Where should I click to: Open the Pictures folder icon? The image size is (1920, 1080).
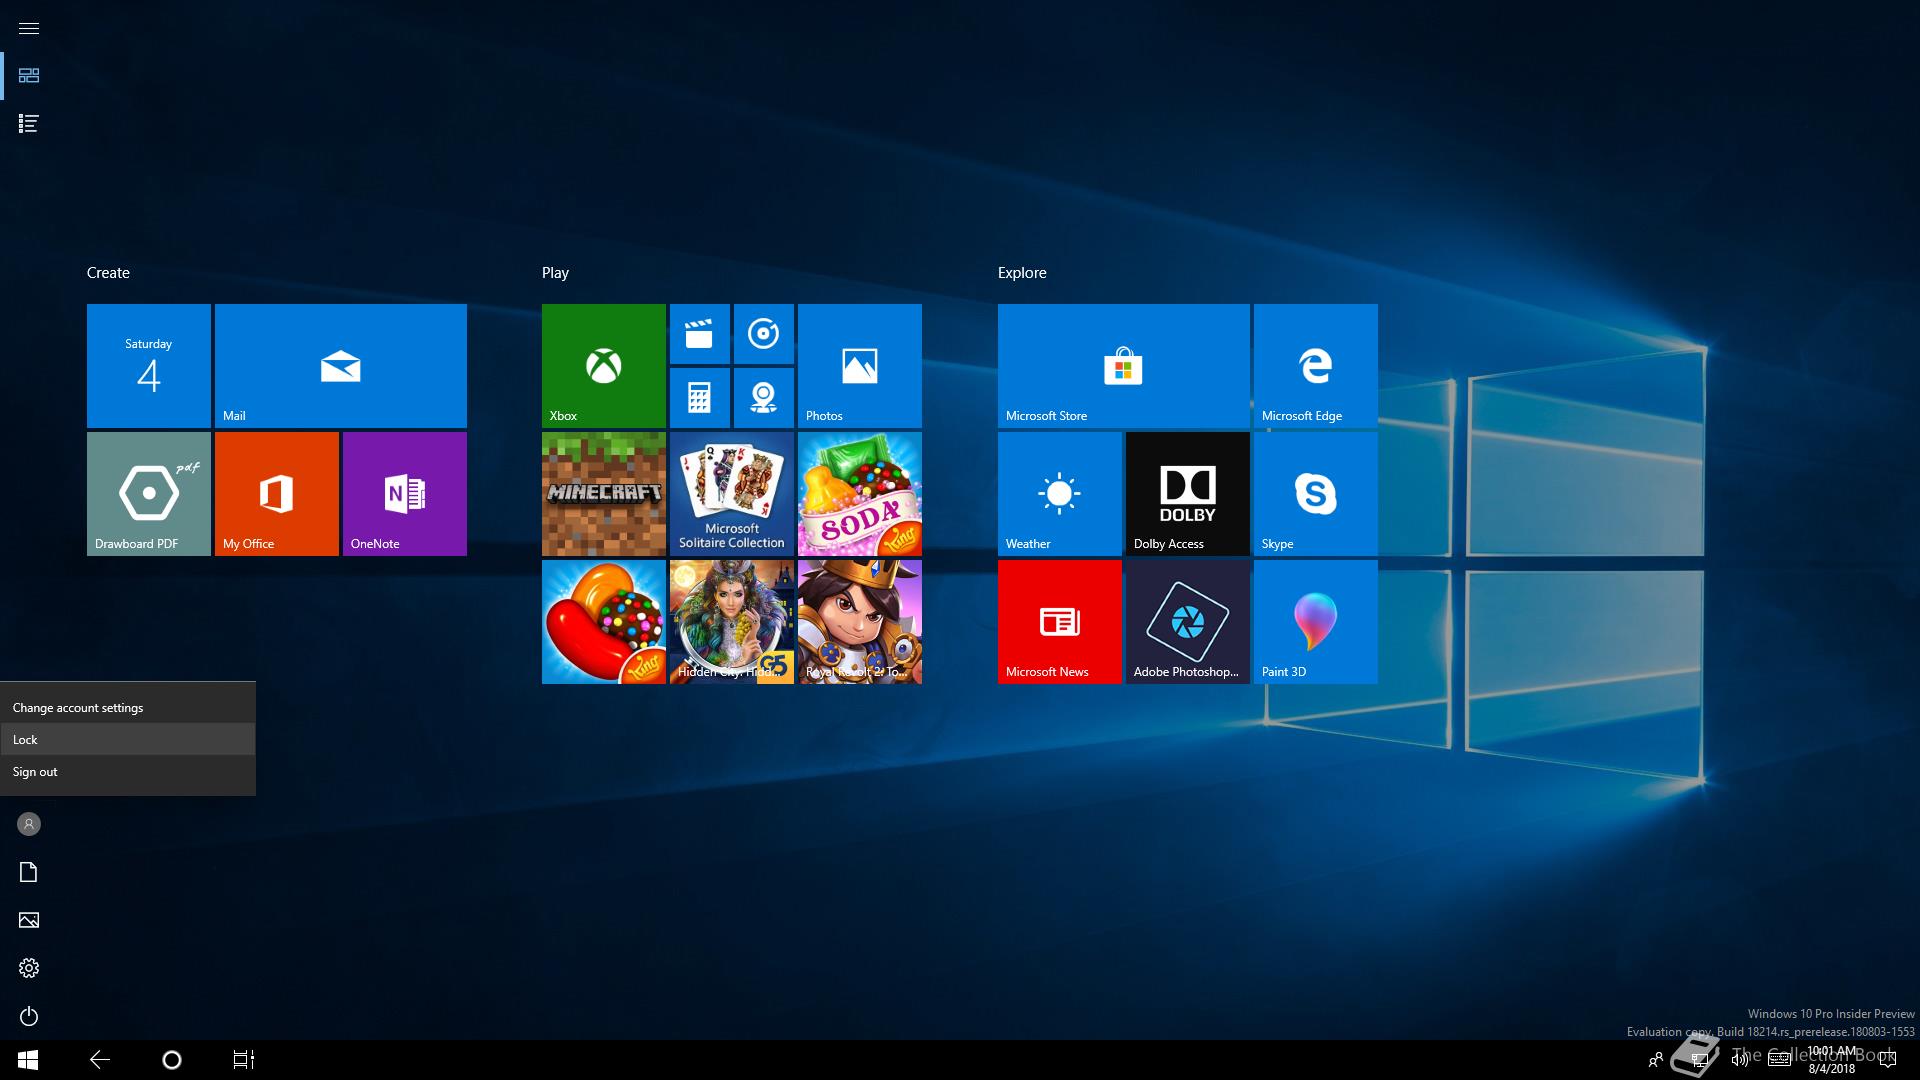pyautogui.click(x=29, y=920)
